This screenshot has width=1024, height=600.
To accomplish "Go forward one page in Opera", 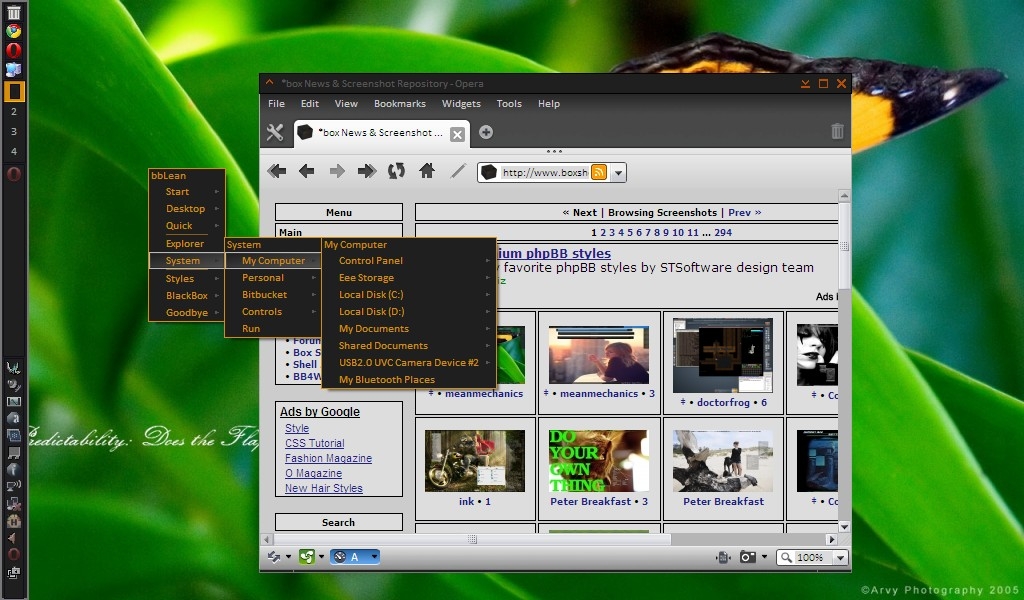I will tap(337, 171).
